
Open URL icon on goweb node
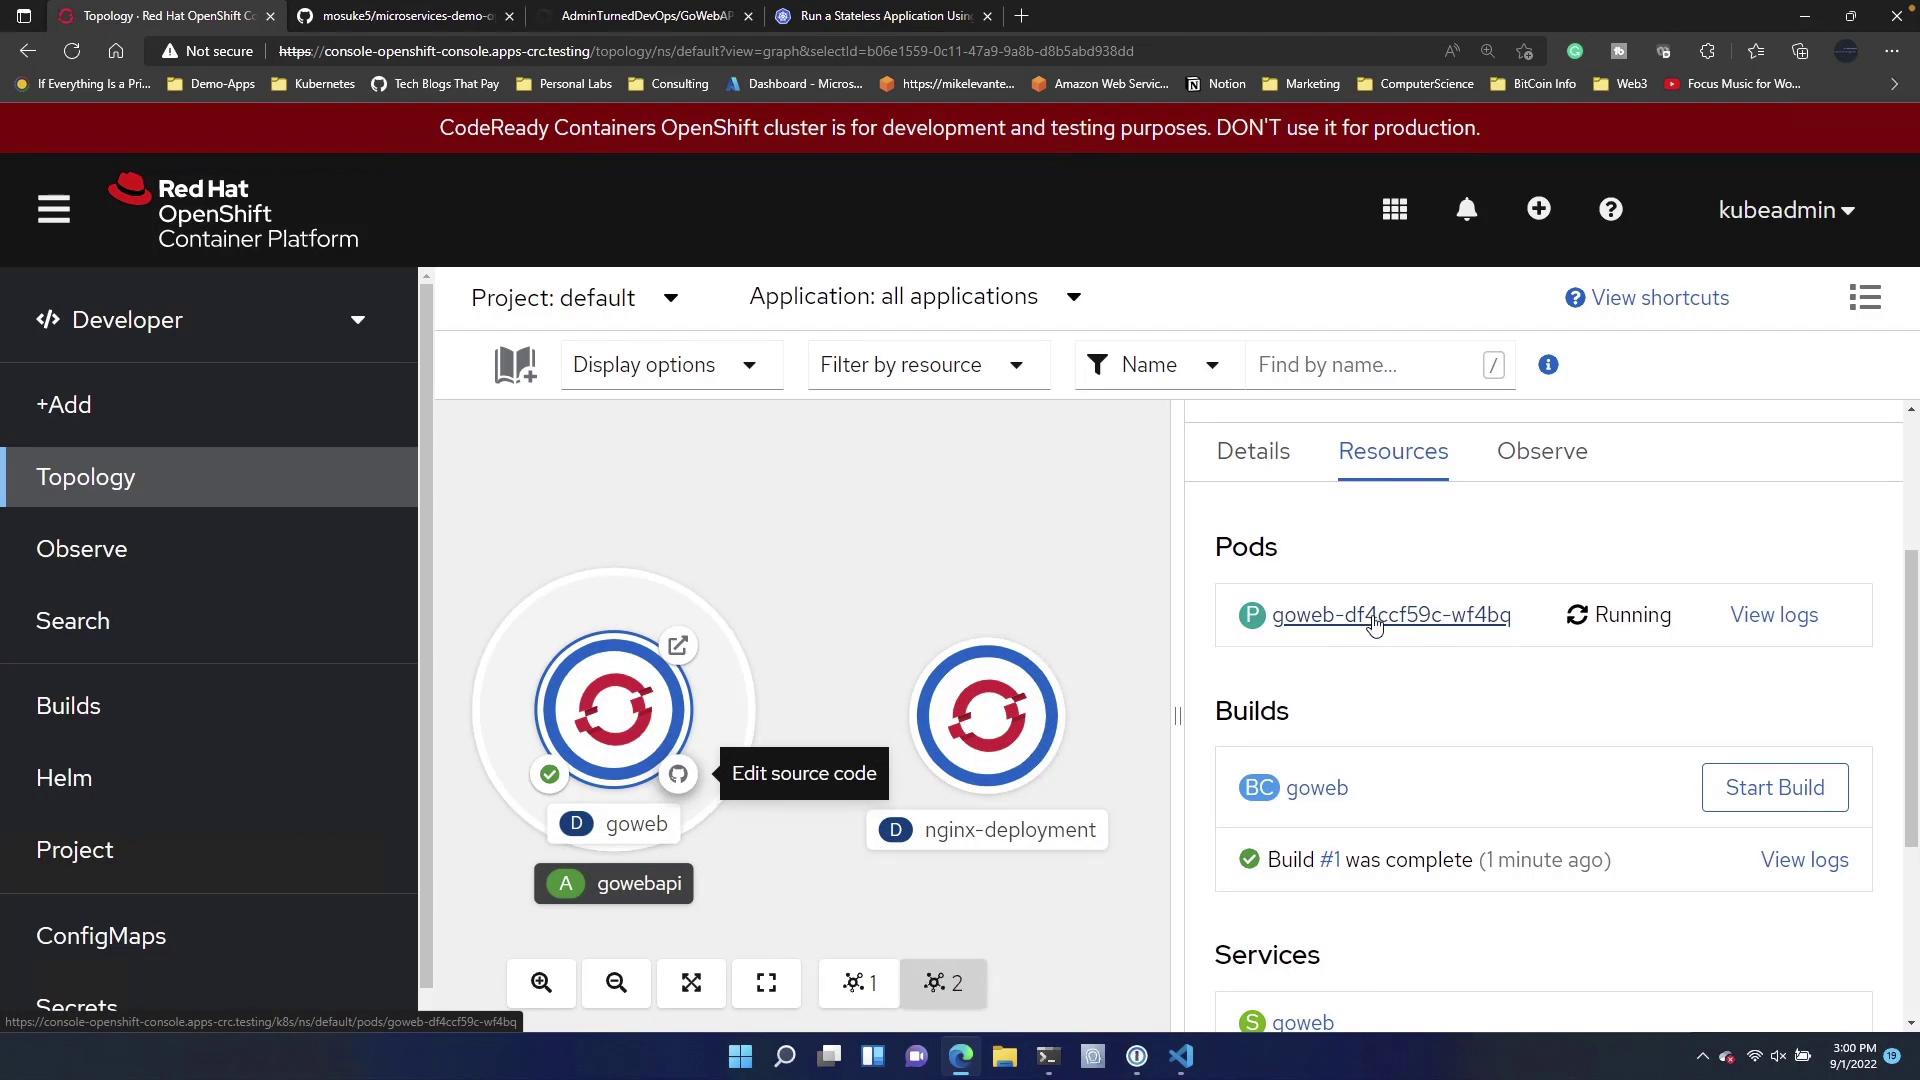[678, 646]
